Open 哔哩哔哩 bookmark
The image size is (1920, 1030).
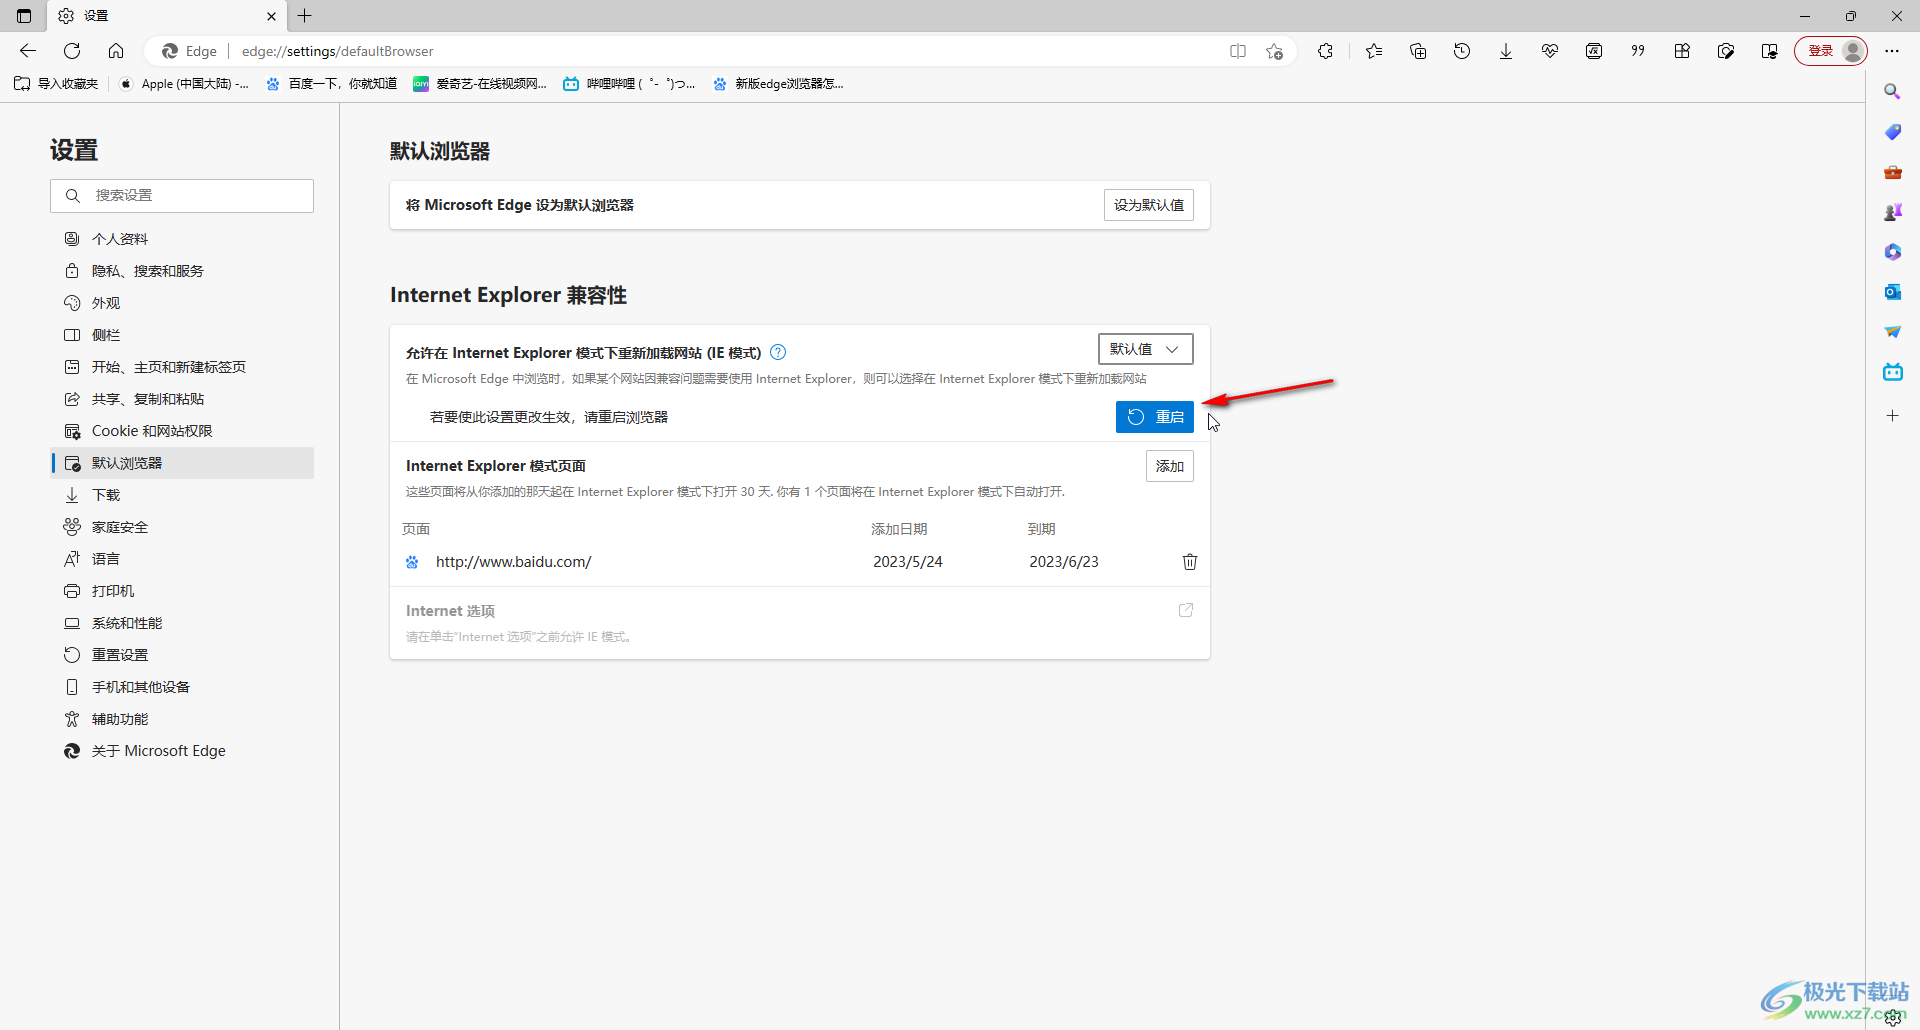tap(629, 84)
